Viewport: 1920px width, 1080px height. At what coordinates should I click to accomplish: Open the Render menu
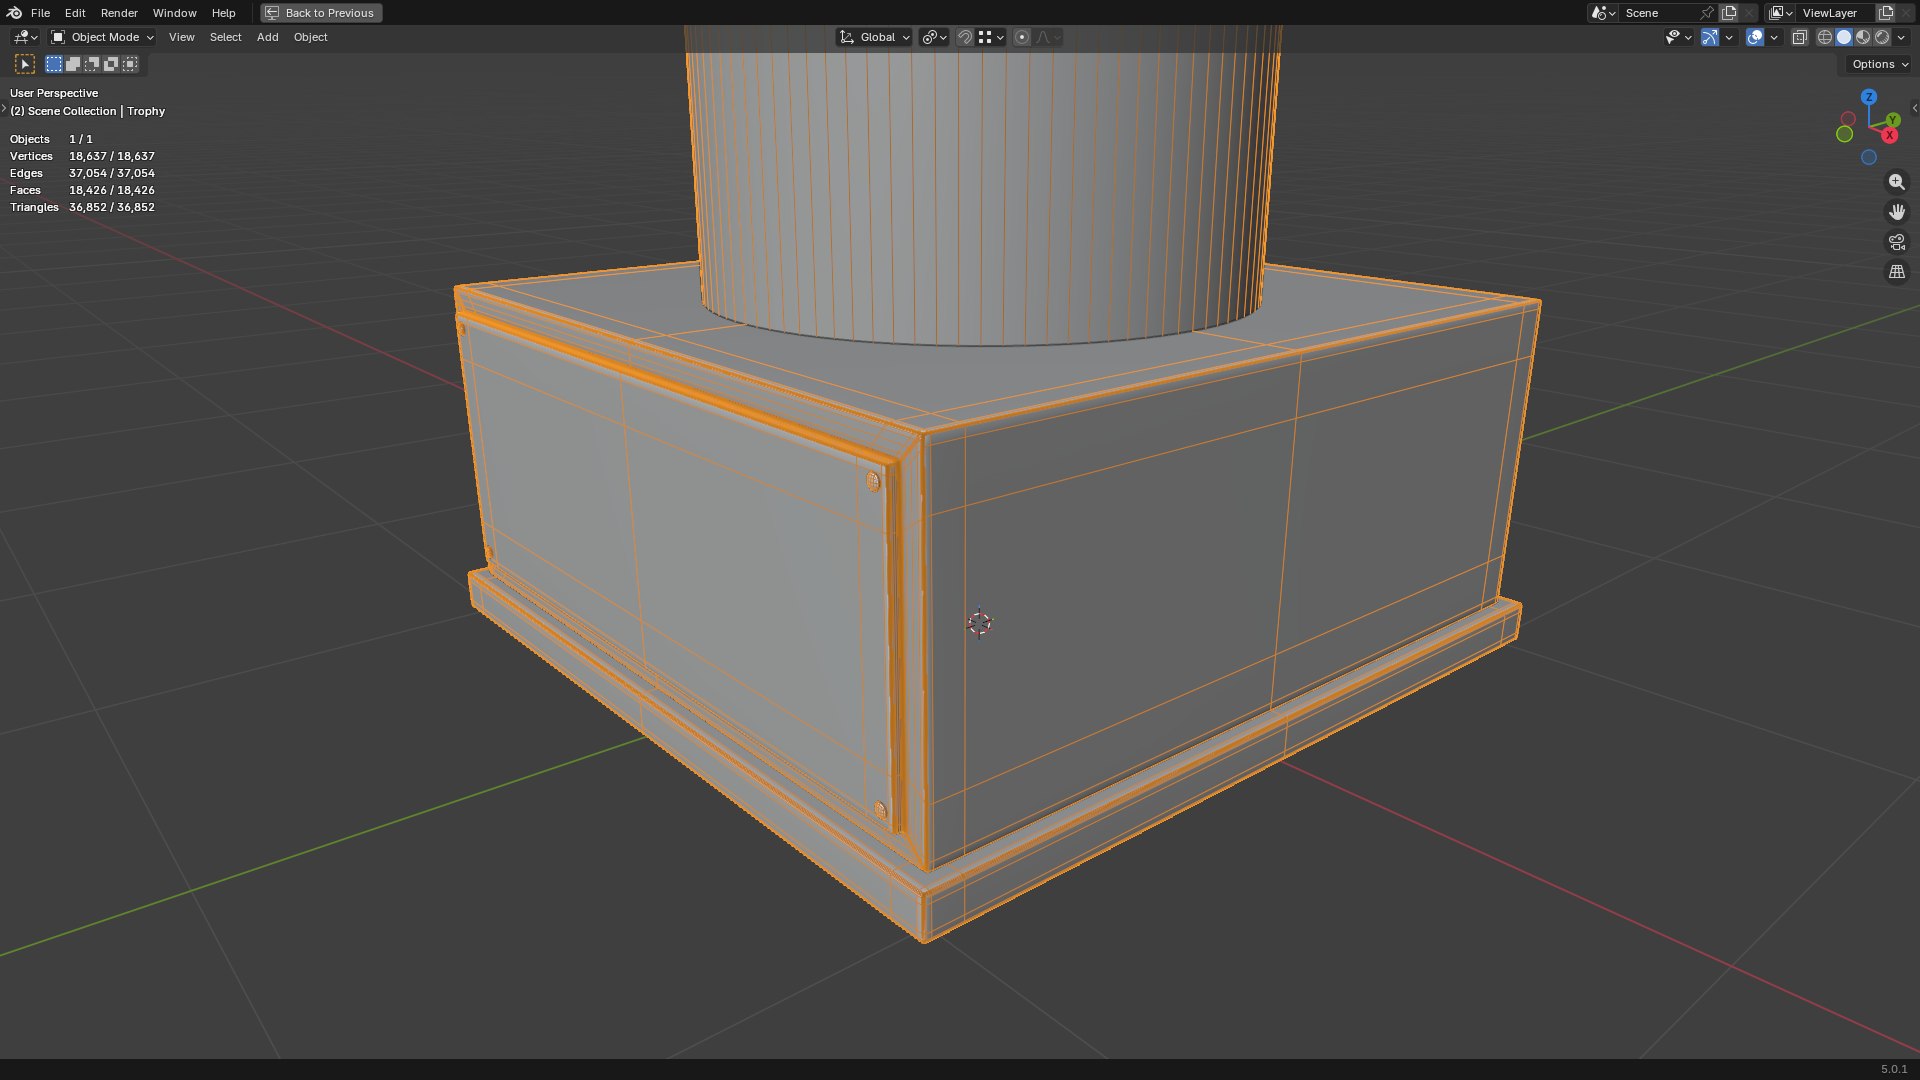pyautogui.click(x=119, y=13)
